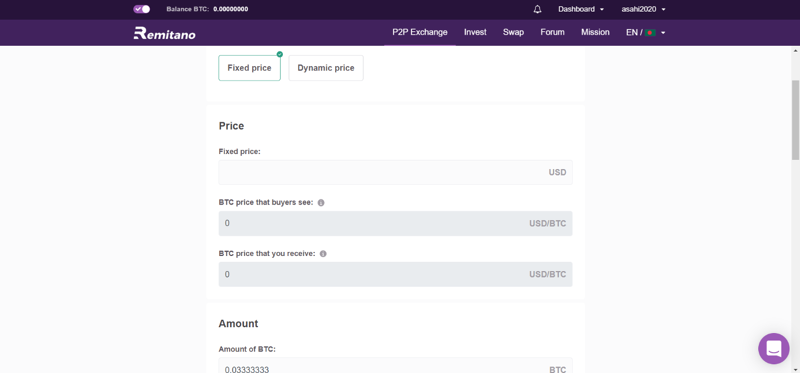800x373 pixels.
Task: Toggle the purple switch near Balance BTC
Action: [x=141, y=9]
